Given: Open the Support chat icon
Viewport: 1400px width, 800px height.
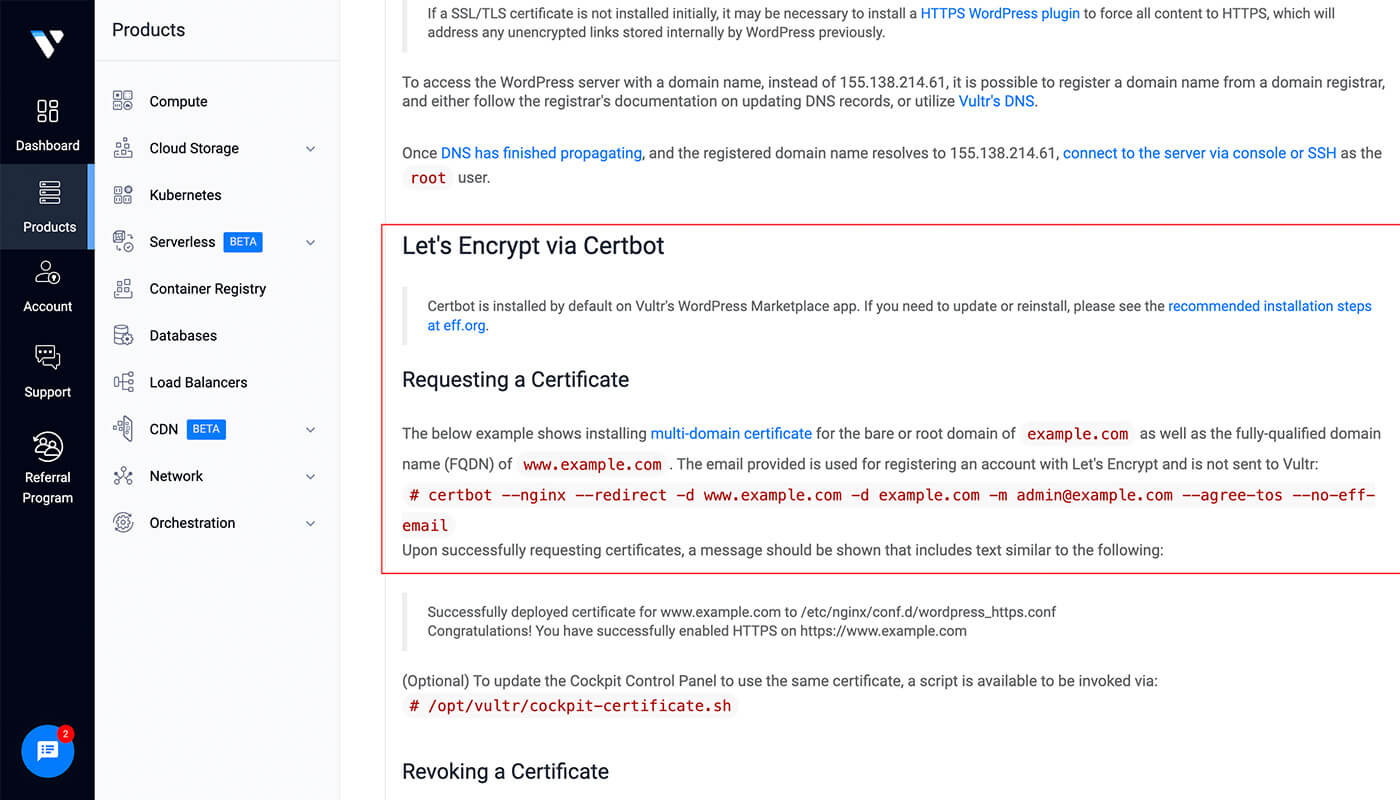Looking at the screenshot, I should coord(47,357).
